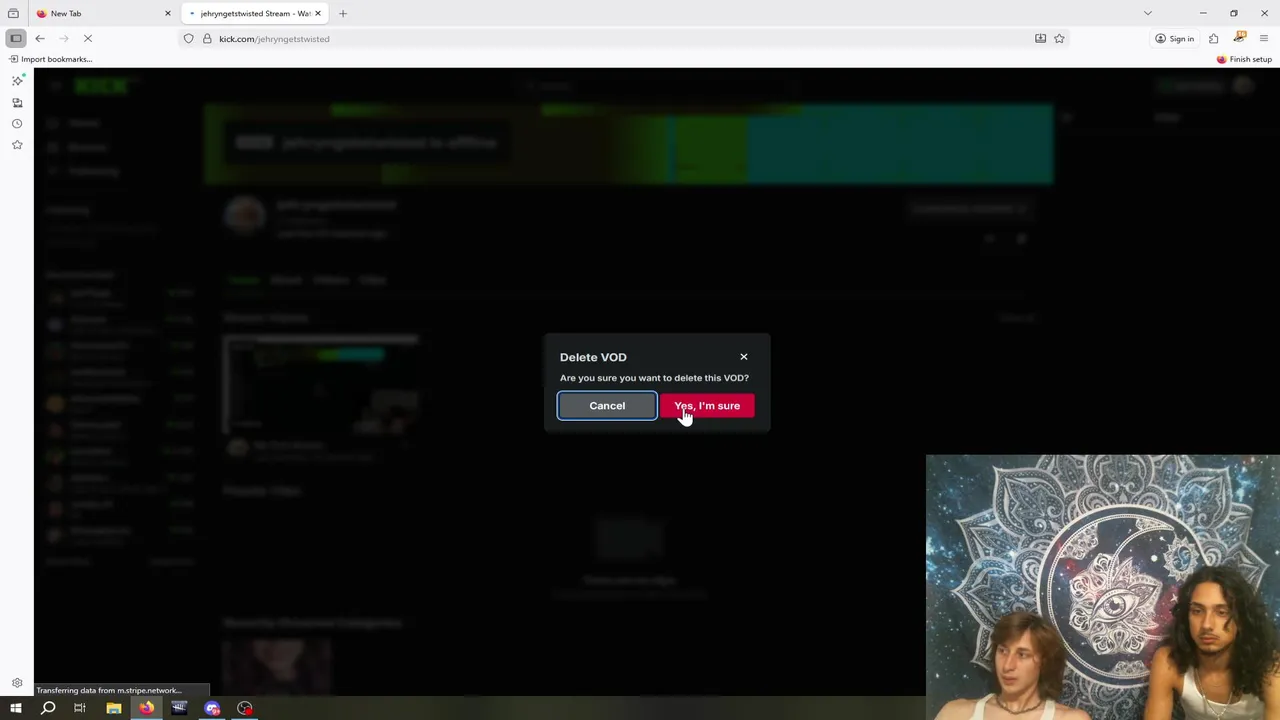
Task: Expand the list all tabs dropdown
Action: 1147,13
